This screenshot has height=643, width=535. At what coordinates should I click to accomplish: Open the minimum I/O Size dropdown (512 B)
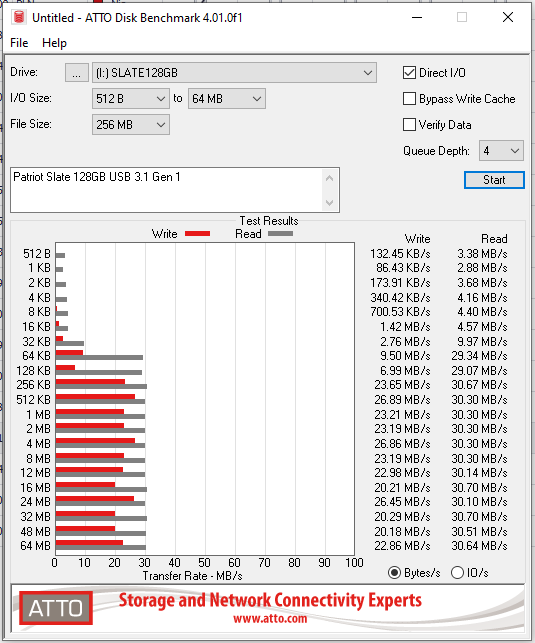[x=130, y=99]
